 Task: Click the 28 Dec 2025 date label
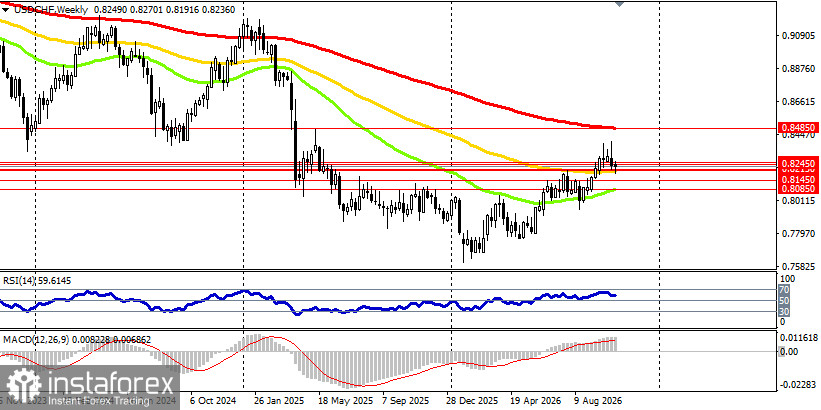(x=473, y=401)
